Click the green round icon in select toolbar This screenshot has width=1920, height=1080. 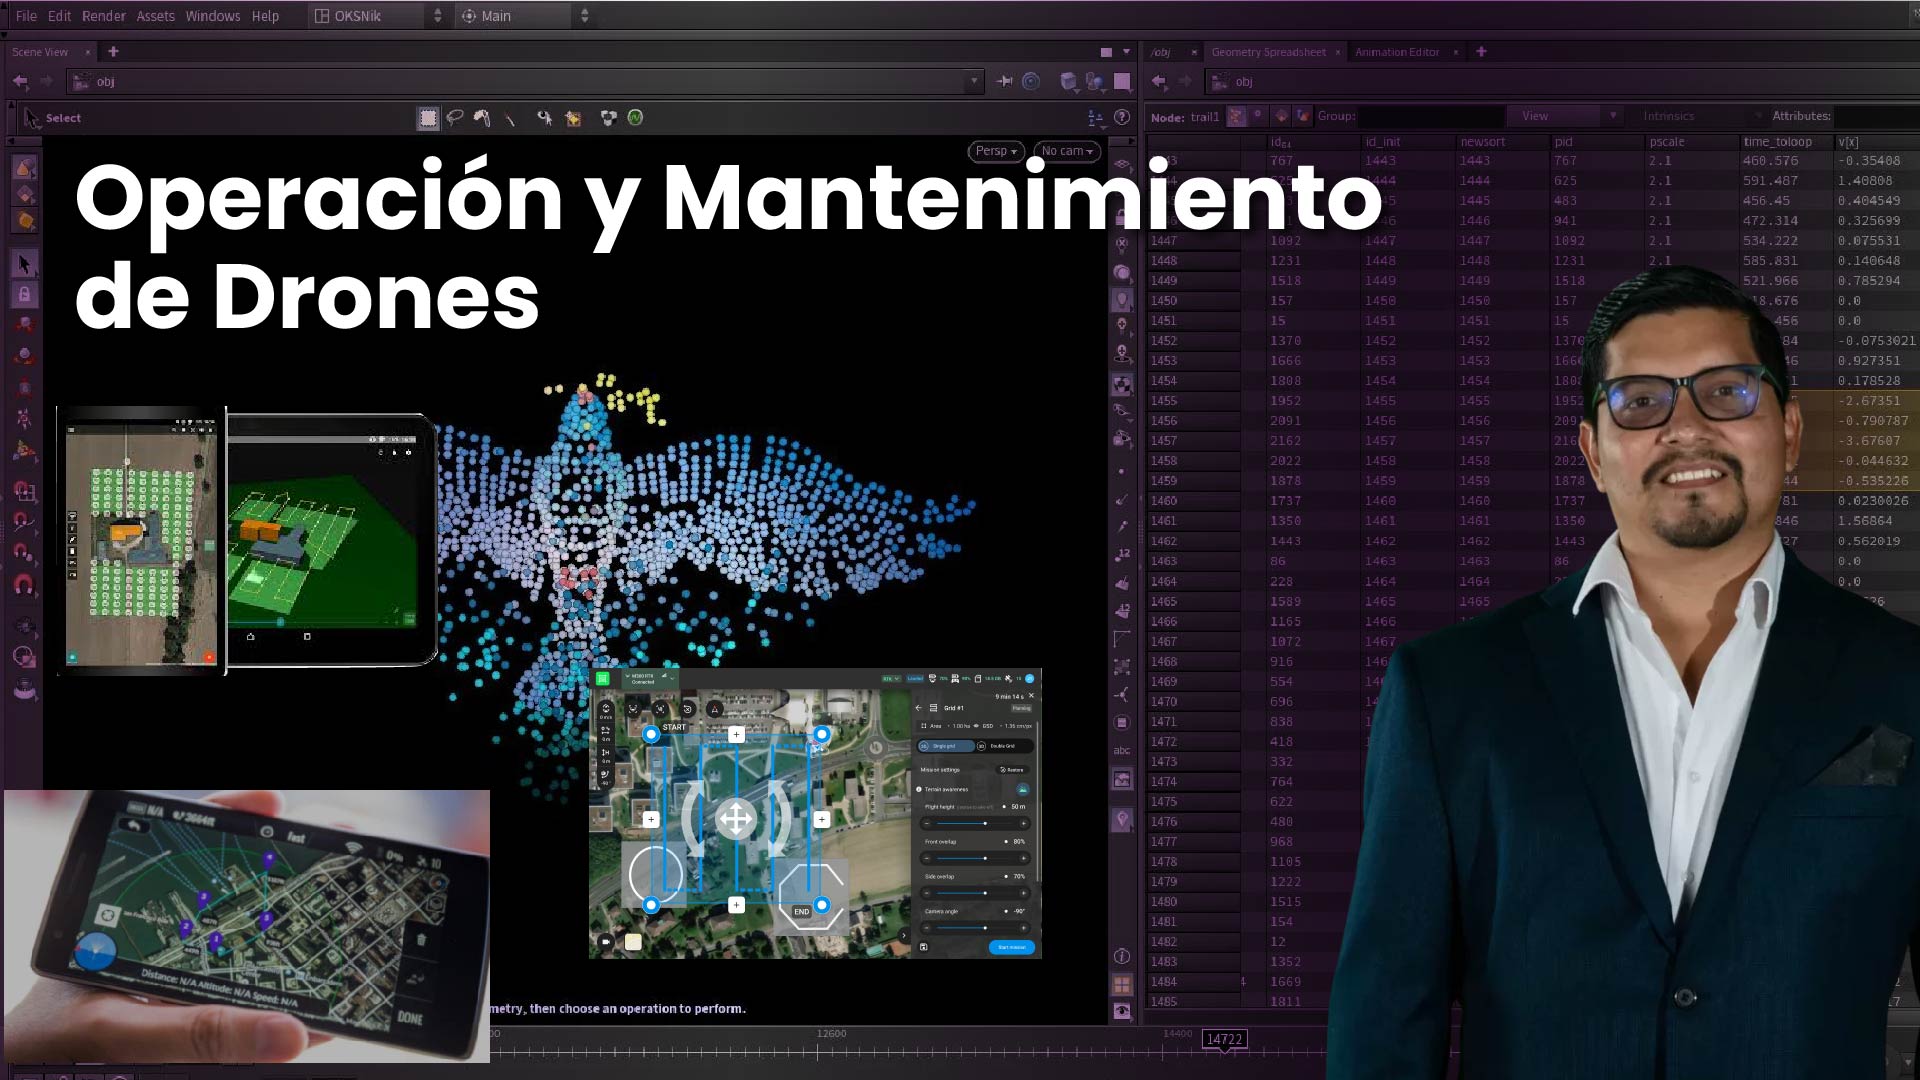(635, 117)
